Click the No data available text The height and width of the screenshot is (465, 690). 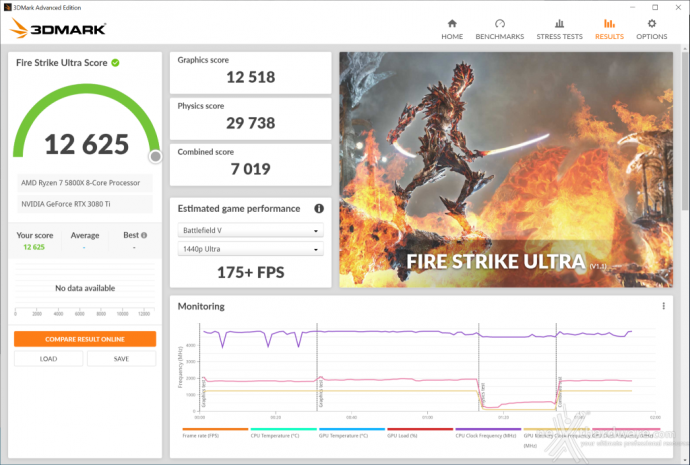click(x=85, y=288)
